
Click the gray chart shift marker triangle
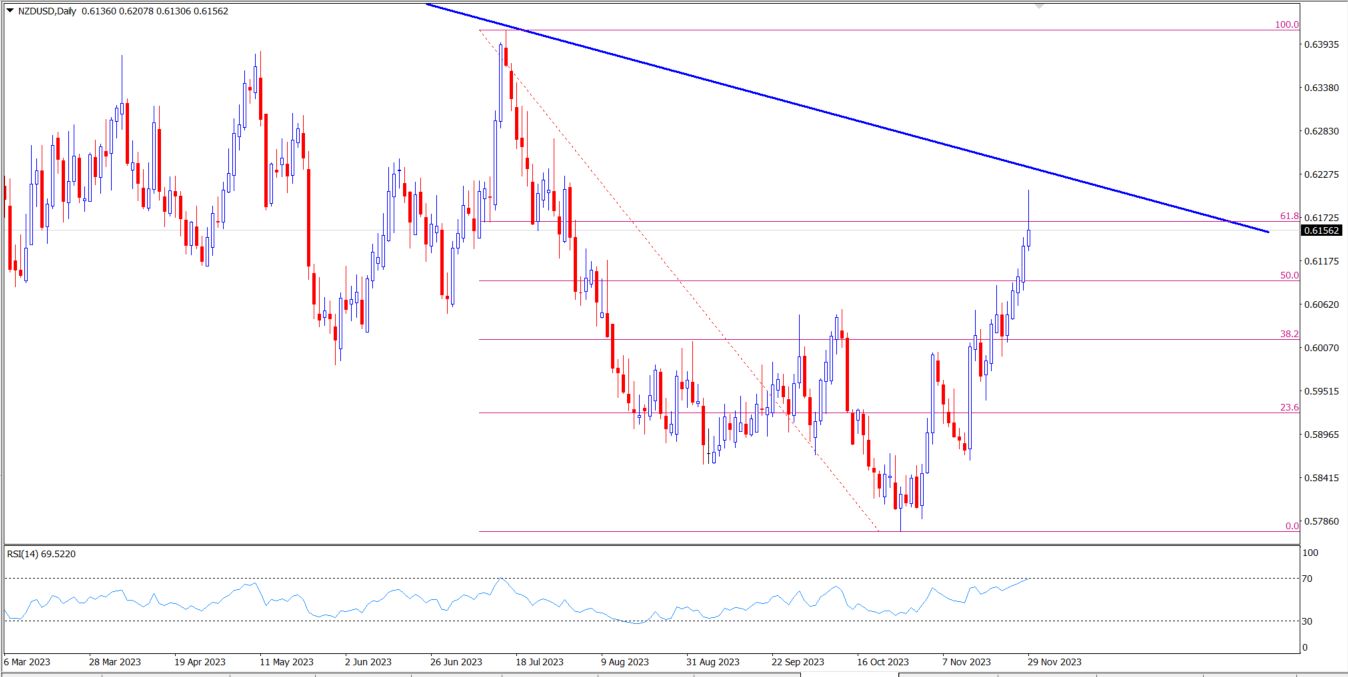point(1040,5)
